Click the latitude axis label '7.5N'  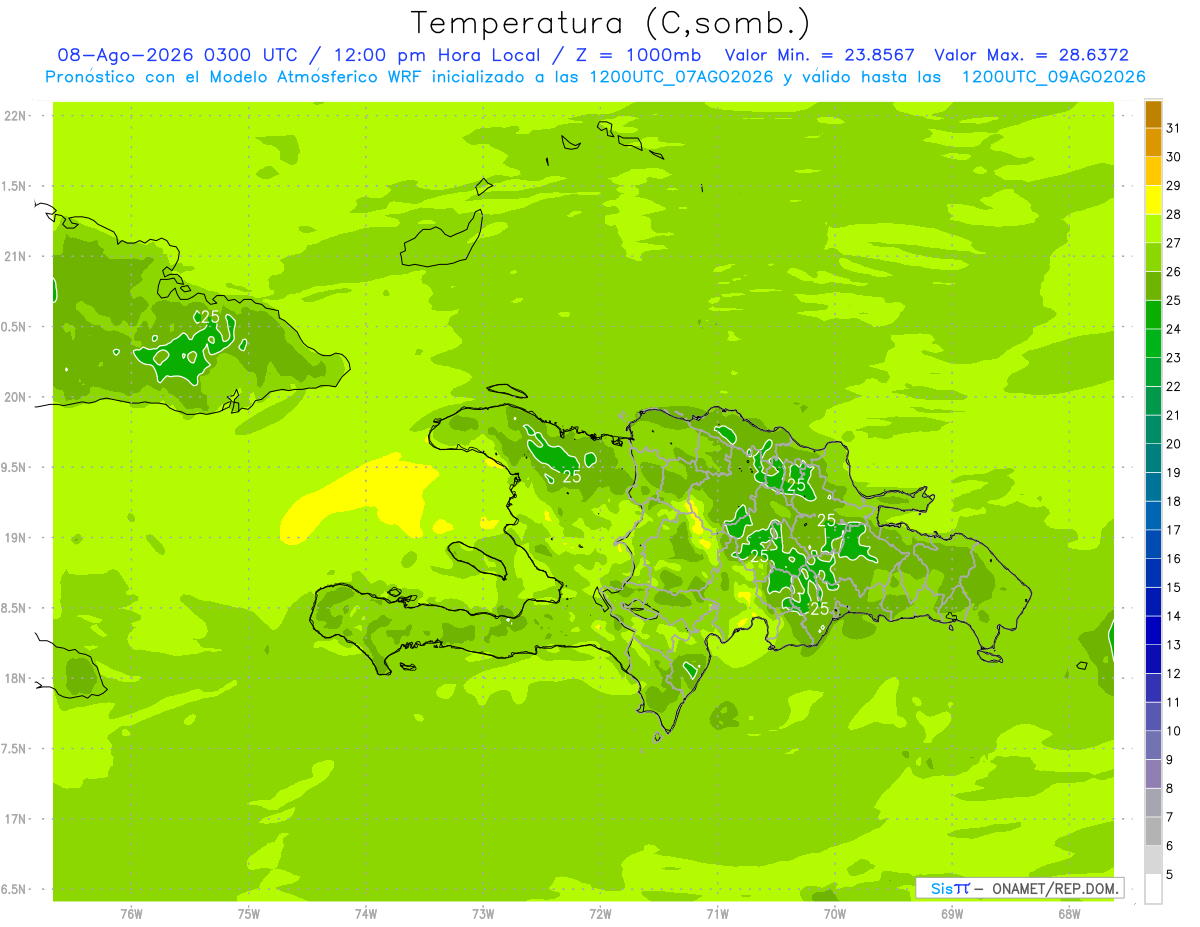[x=15, y=748]
